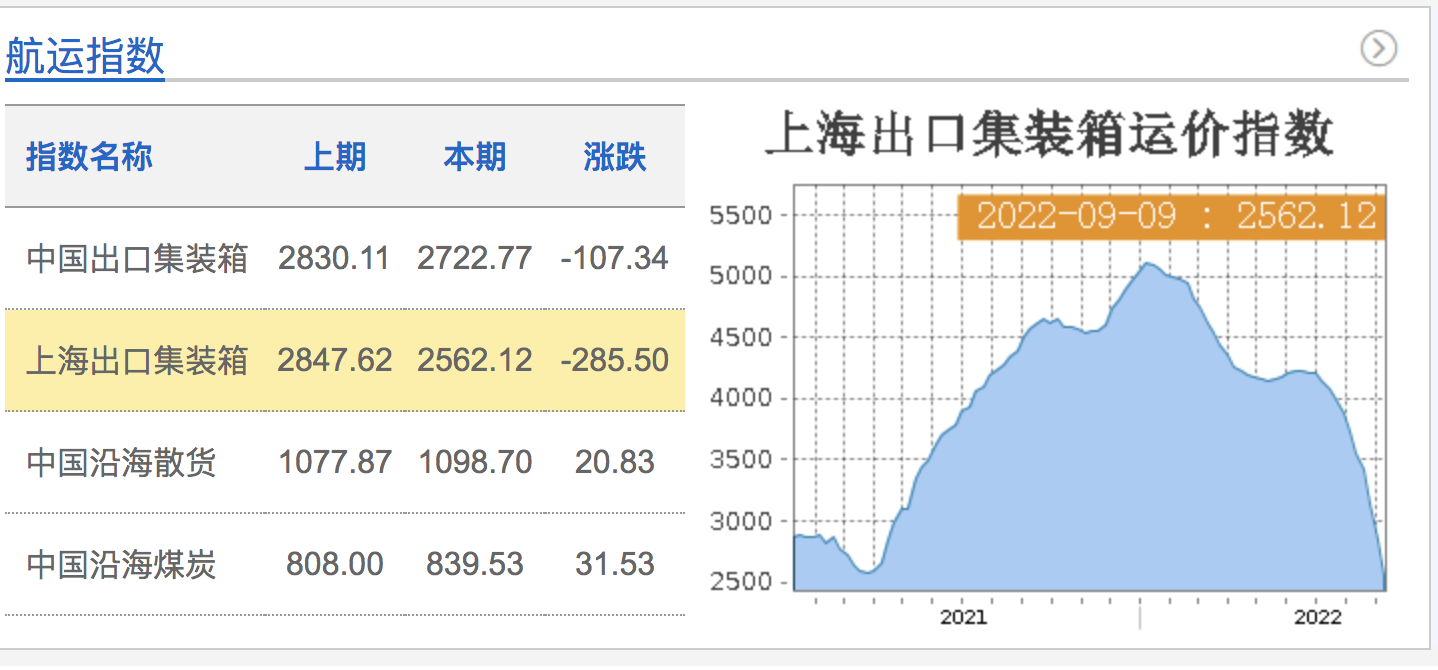Click the circular right-arrow navigation icon
The height and width of the screenshot is (670, 1438).
click(x=1377, y=47)
